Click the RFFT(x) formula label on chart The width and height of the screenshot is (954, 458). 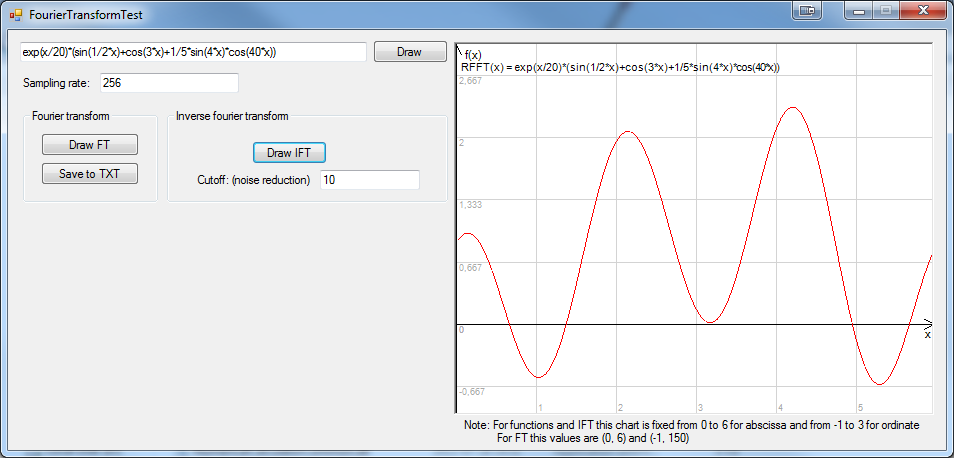(619, 67)
